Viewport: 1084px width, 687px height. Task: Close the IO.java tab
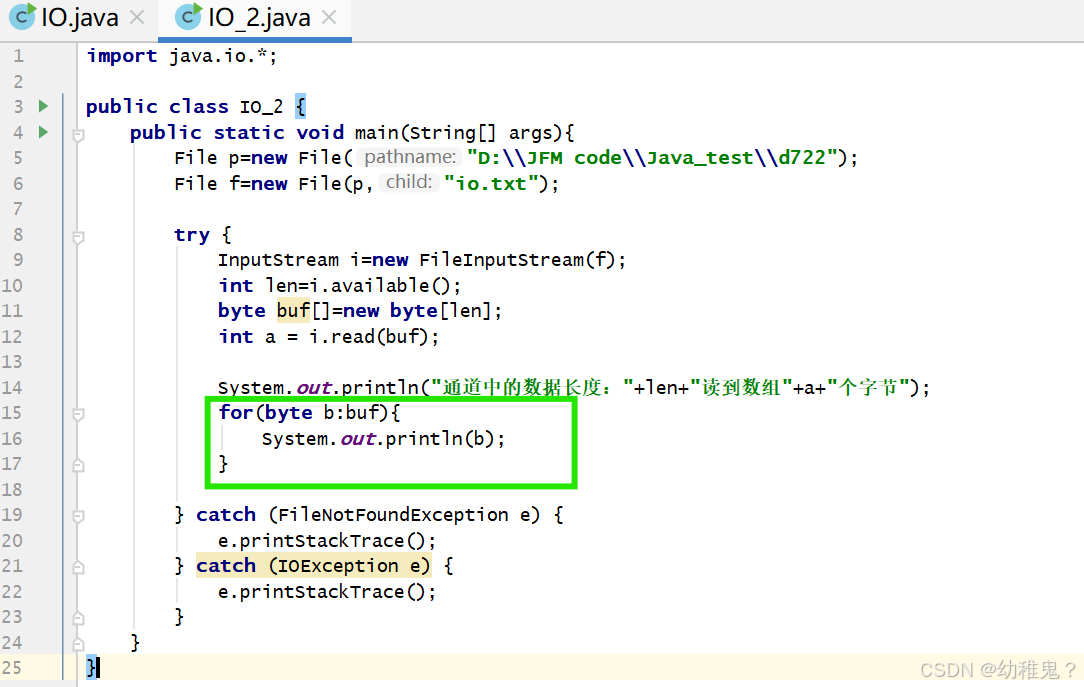(x=138, y=17)
